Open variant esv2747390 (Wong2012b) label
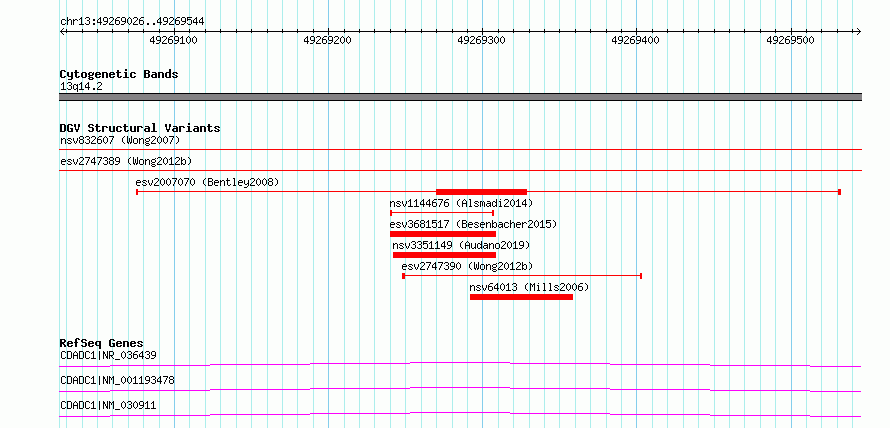This screenshot has height=428, width=890. point(467,266)
